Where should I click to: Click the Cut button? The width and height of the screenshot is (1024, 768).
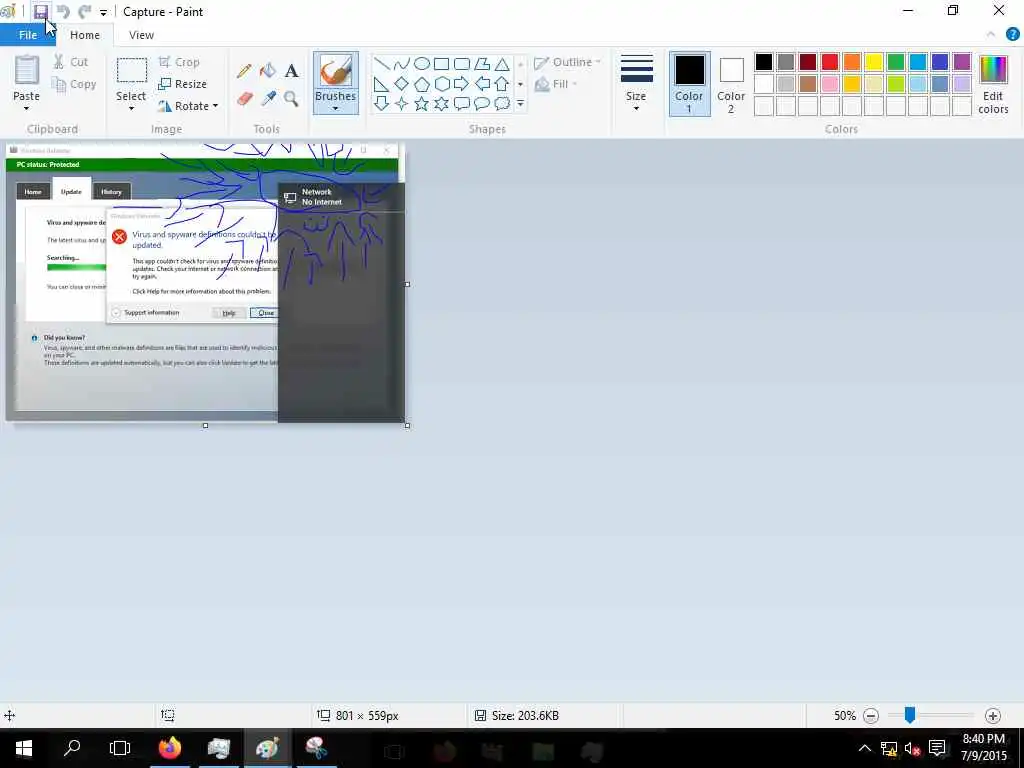pyautogui.click(x=71, y=62)
